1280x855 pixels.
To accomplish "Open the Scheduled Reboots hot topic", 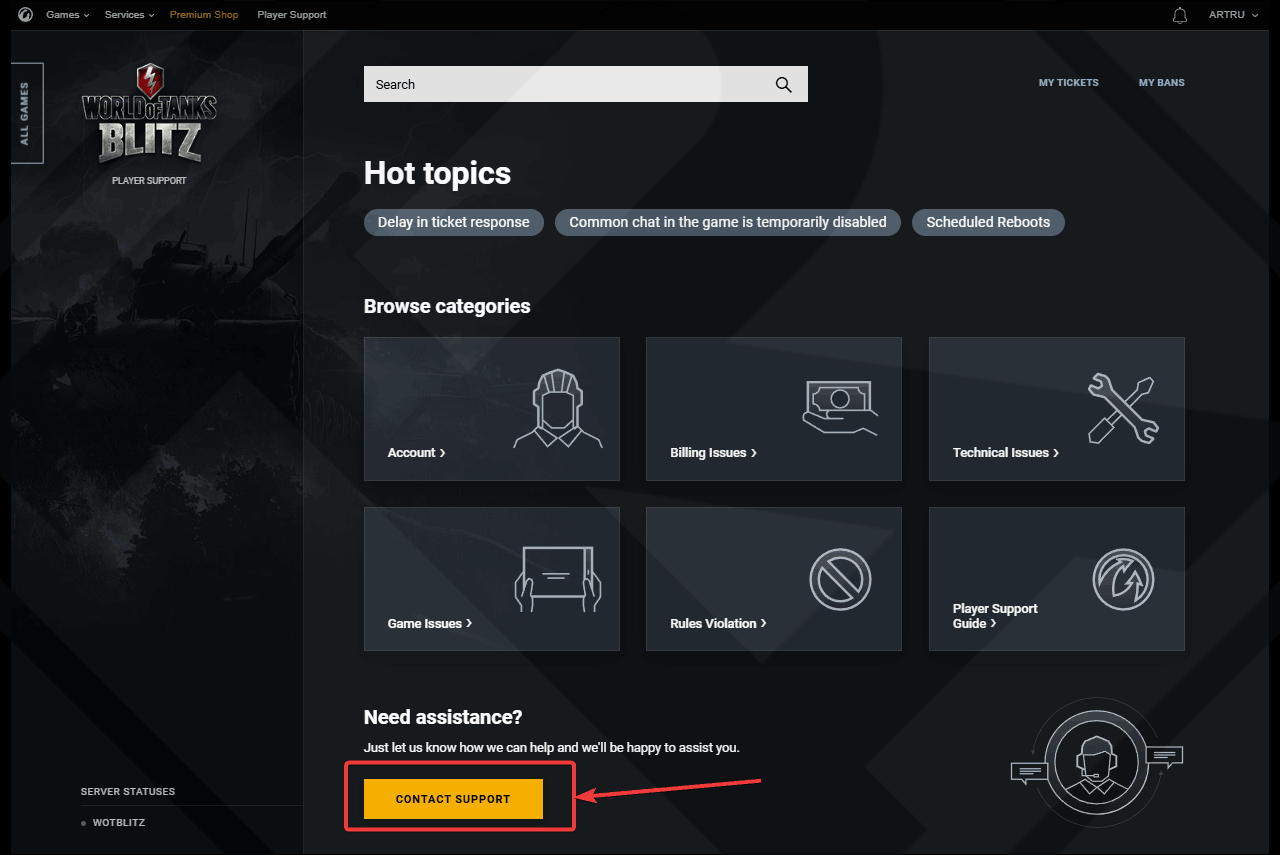I will coord(988,222).
